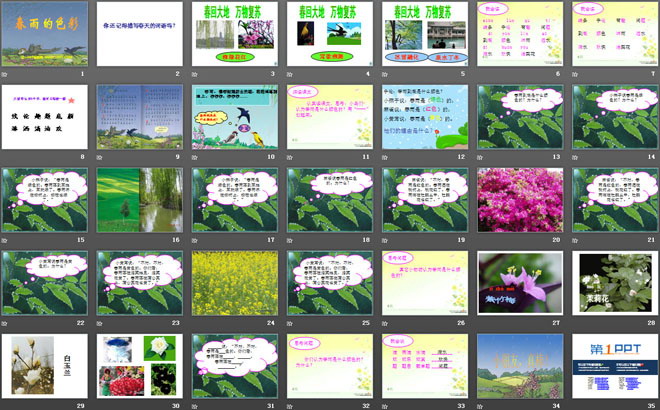
Task: Click the animation star icon under slide 12
Action: (x=386, y=157)
